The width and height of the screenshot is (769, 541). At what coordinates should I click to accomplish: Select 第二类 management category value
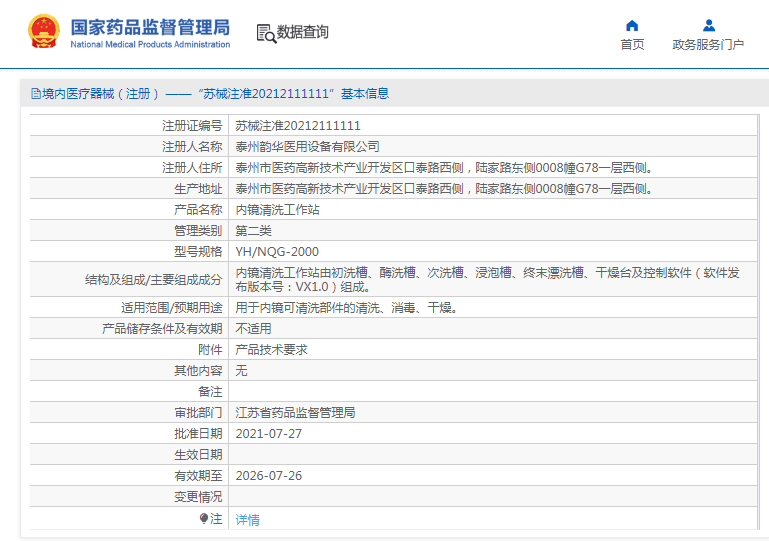click(x=254, y=231)
